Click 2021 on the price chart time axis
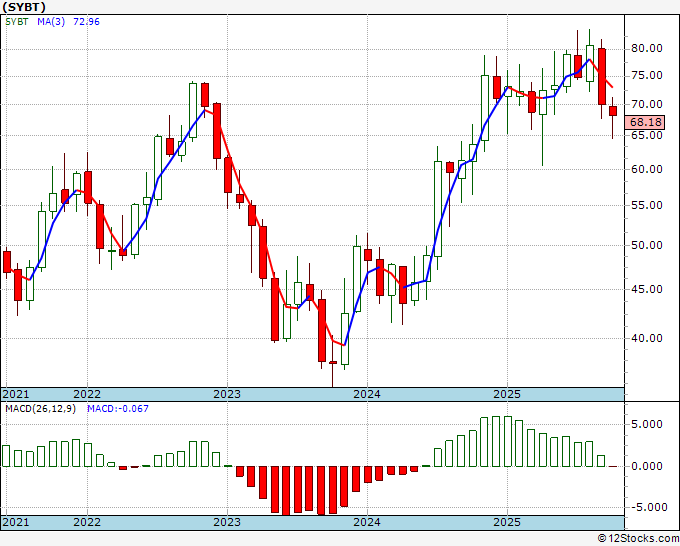Screen dimensions: 680x546 [x=16, y=394]
